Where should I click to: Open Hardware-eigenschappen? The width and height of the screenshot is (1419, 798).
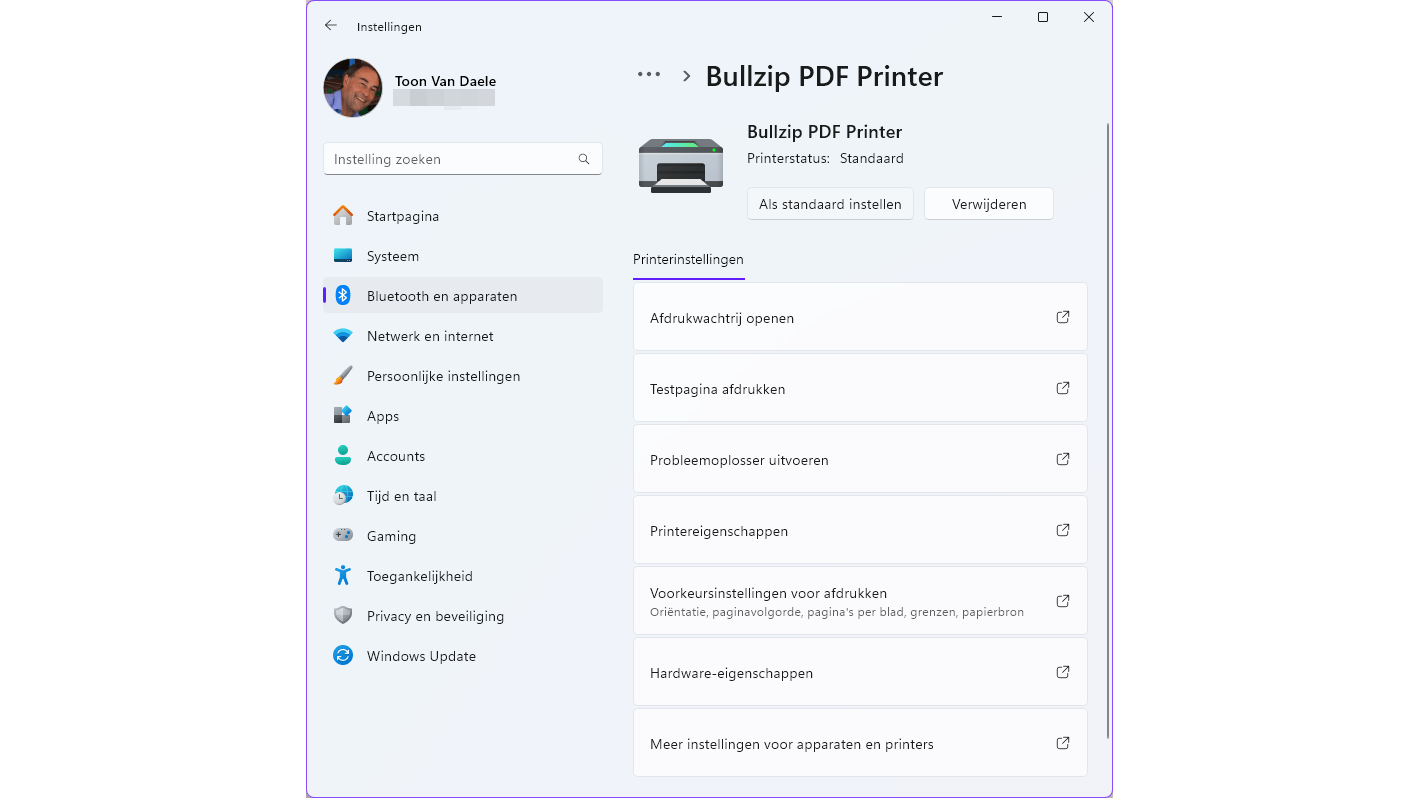point(860,672)
